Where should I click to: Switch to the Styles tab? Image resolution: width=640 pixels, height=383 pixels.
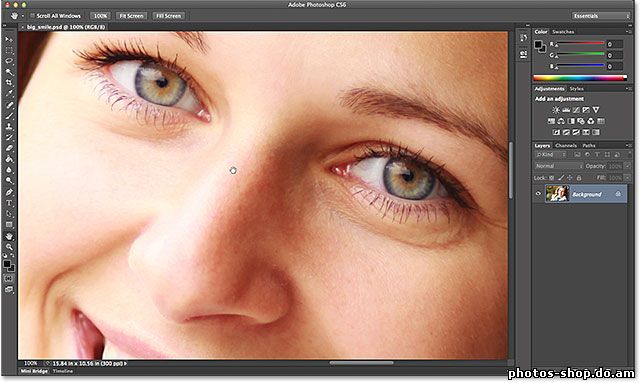[x=577, y=89]
